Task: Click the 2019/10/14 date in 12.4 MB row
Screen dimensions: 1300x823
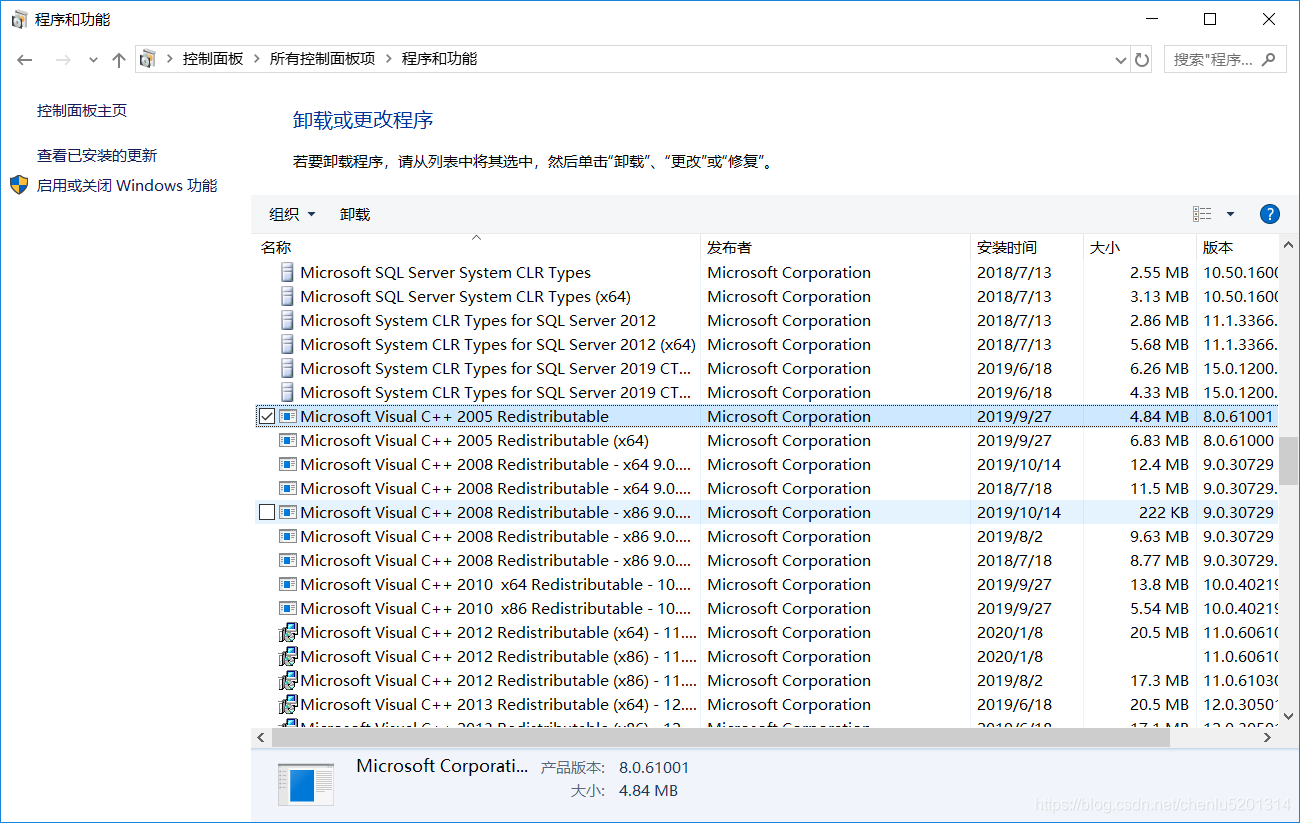Action: (1019, 464)
